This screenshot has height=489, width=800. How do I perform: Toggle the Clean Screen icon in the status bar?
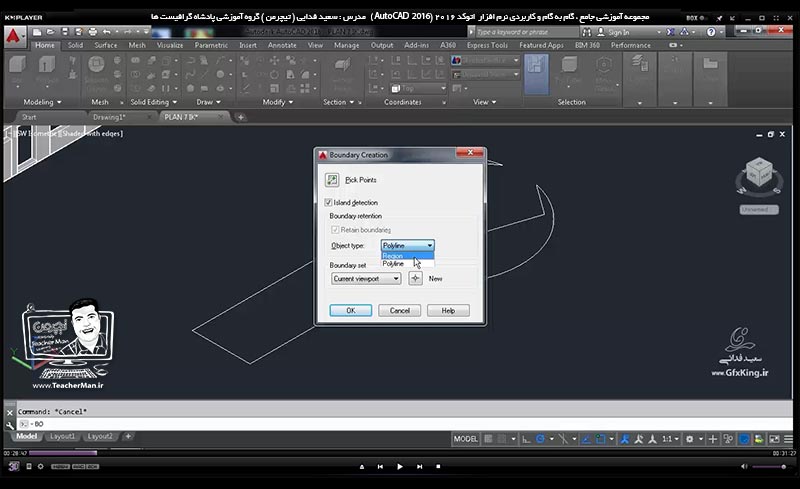point(774,439)
